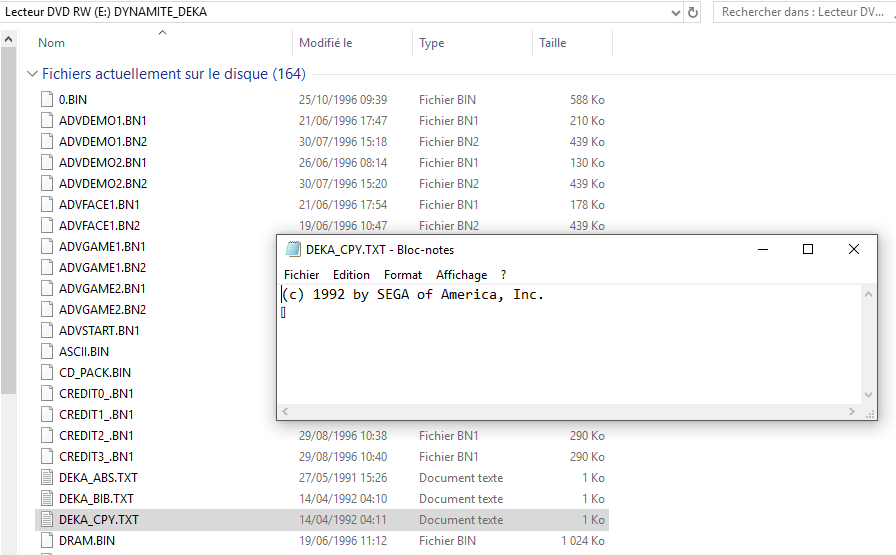The image size is (896, 555).
Task: Click the Notepad horizontal scrollbar left arrow
Action: point(285,412)
